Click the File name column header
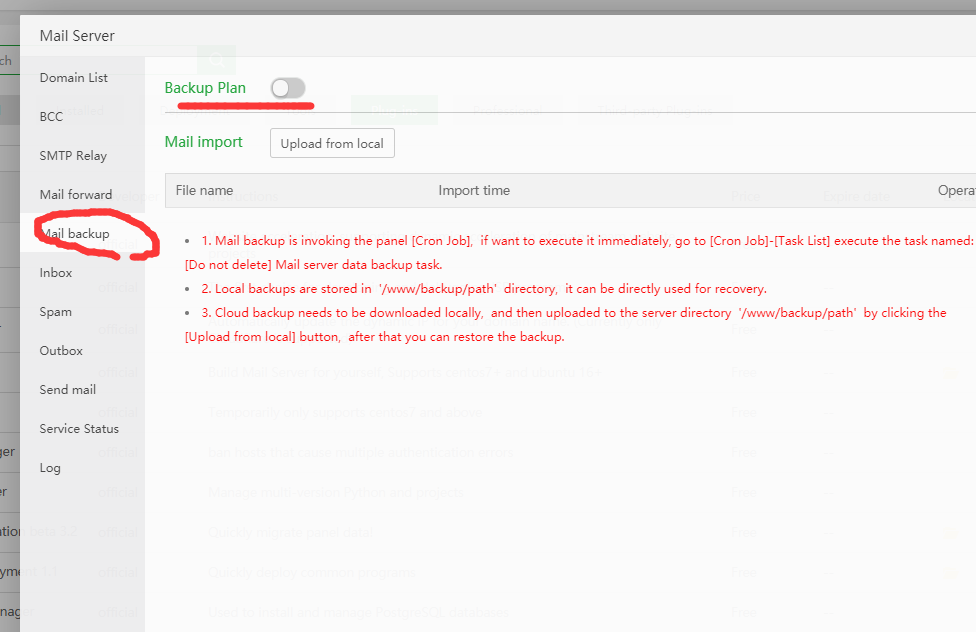Viewport: 976px width, 632px height. 204,191
